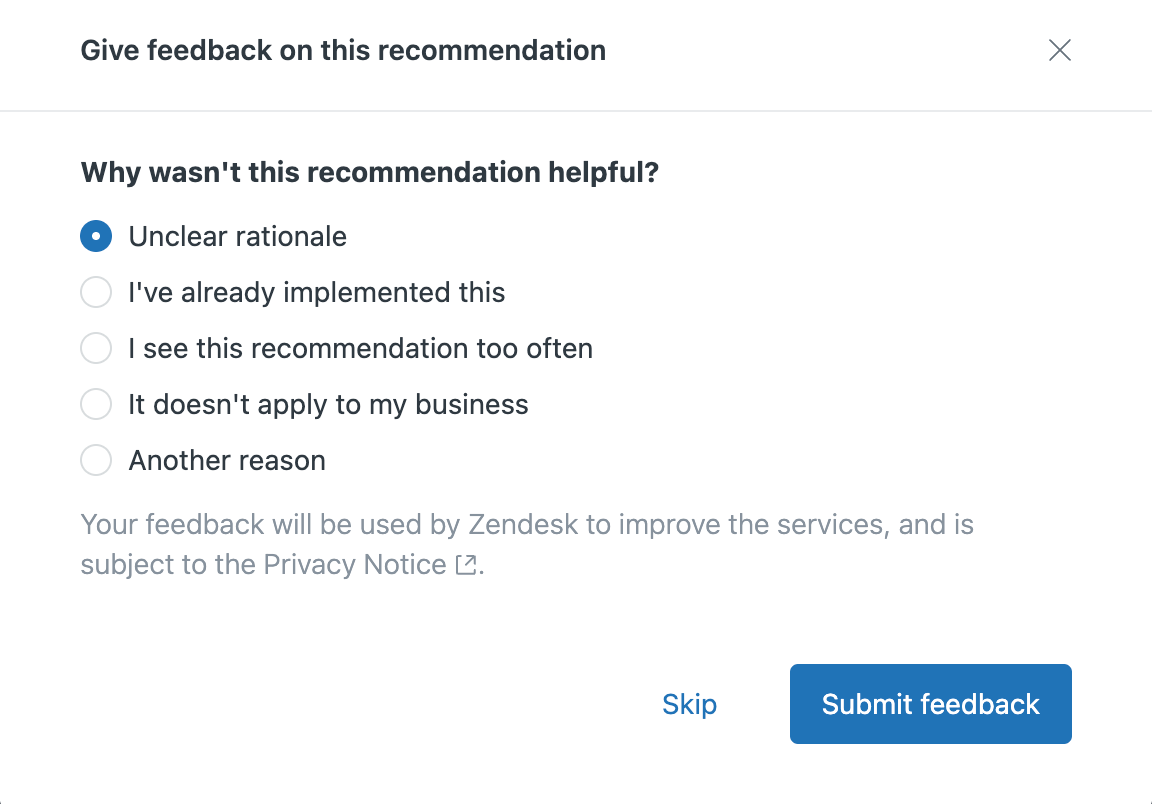1152x804 pixels.
Task: Choose the Another reason radio circle
Action: (x=96, y=460)
